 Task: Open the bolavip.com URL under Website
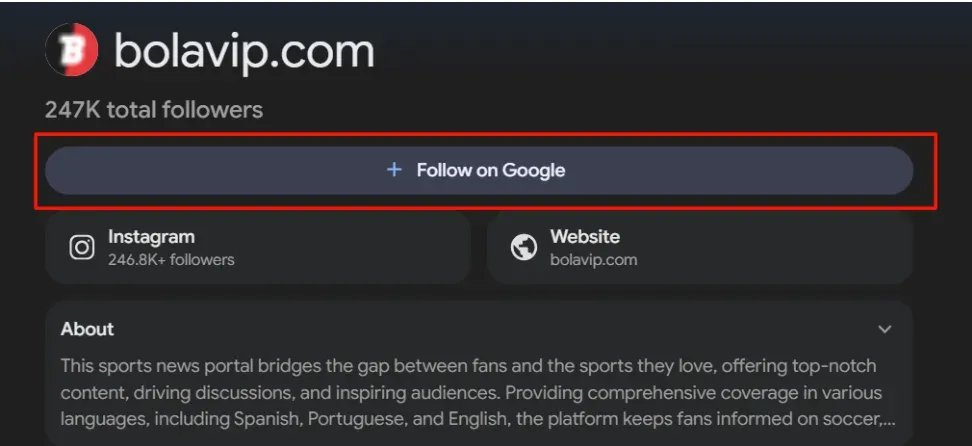593,260
